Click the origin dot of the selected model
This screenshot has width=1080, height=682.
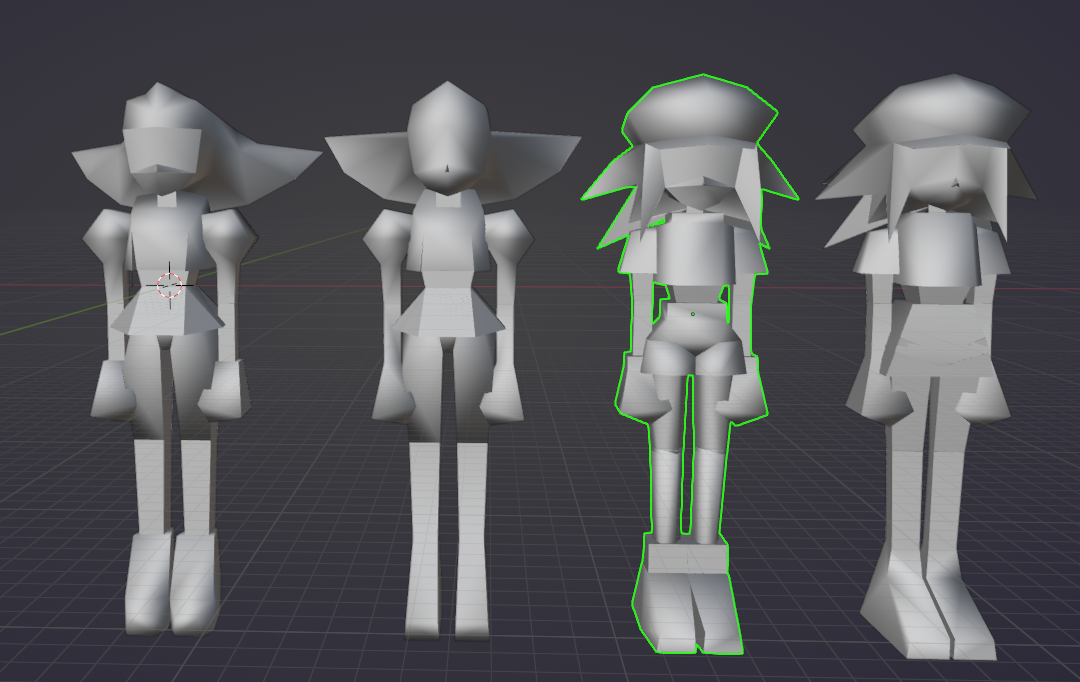(693, 314)
